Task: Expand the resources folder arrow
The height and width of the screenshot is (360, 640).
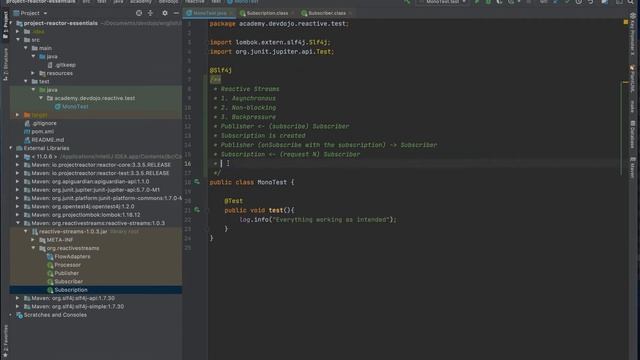Action: (x=33, y=73)
